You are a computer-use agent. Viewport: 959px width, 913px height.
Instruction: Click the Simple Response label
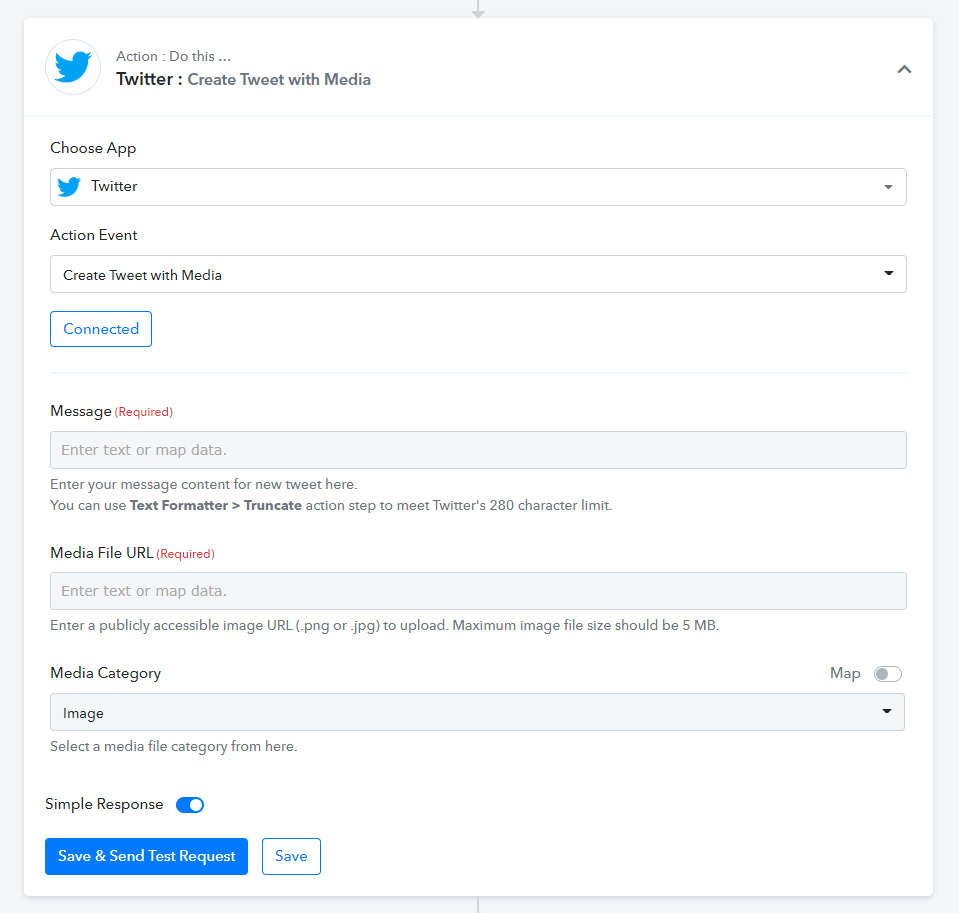[x=104, y=804]
